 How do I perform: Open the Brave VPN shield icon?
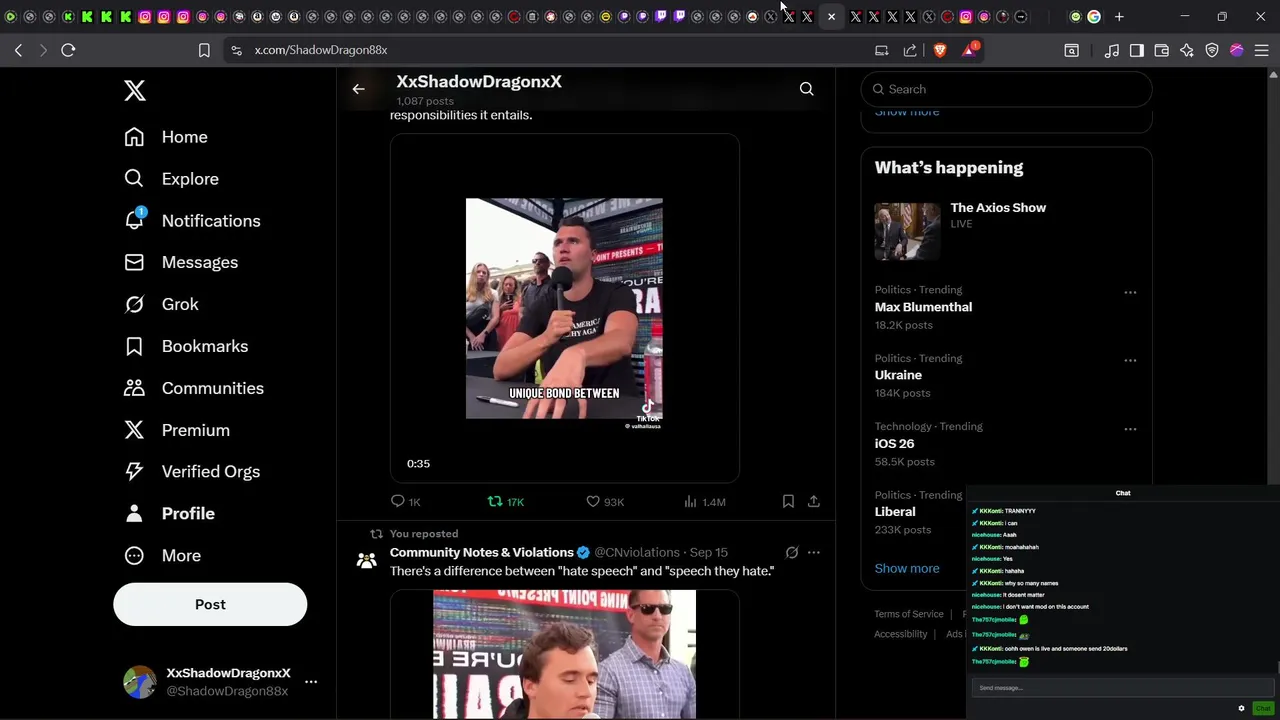[1212, 50]
